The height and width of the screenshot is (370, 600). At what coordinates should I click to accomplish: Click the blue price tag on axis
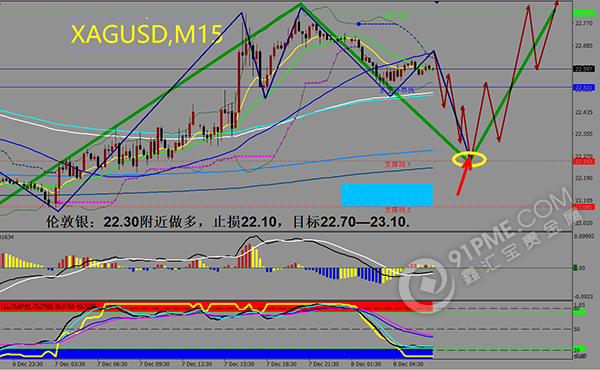pos(583,88)
